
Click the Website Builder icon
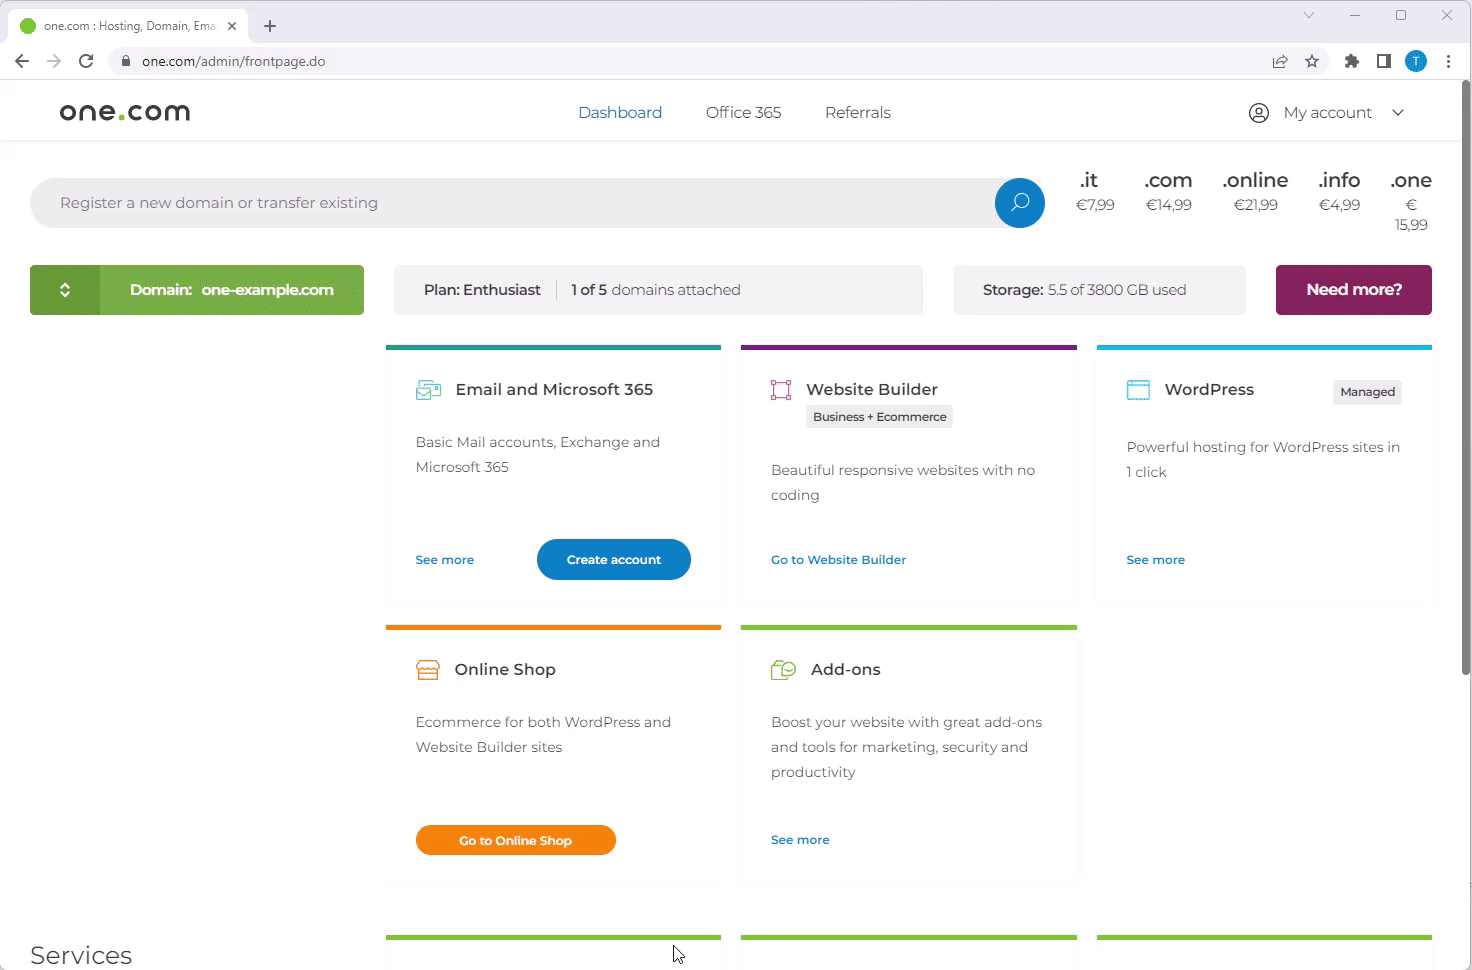781,390
